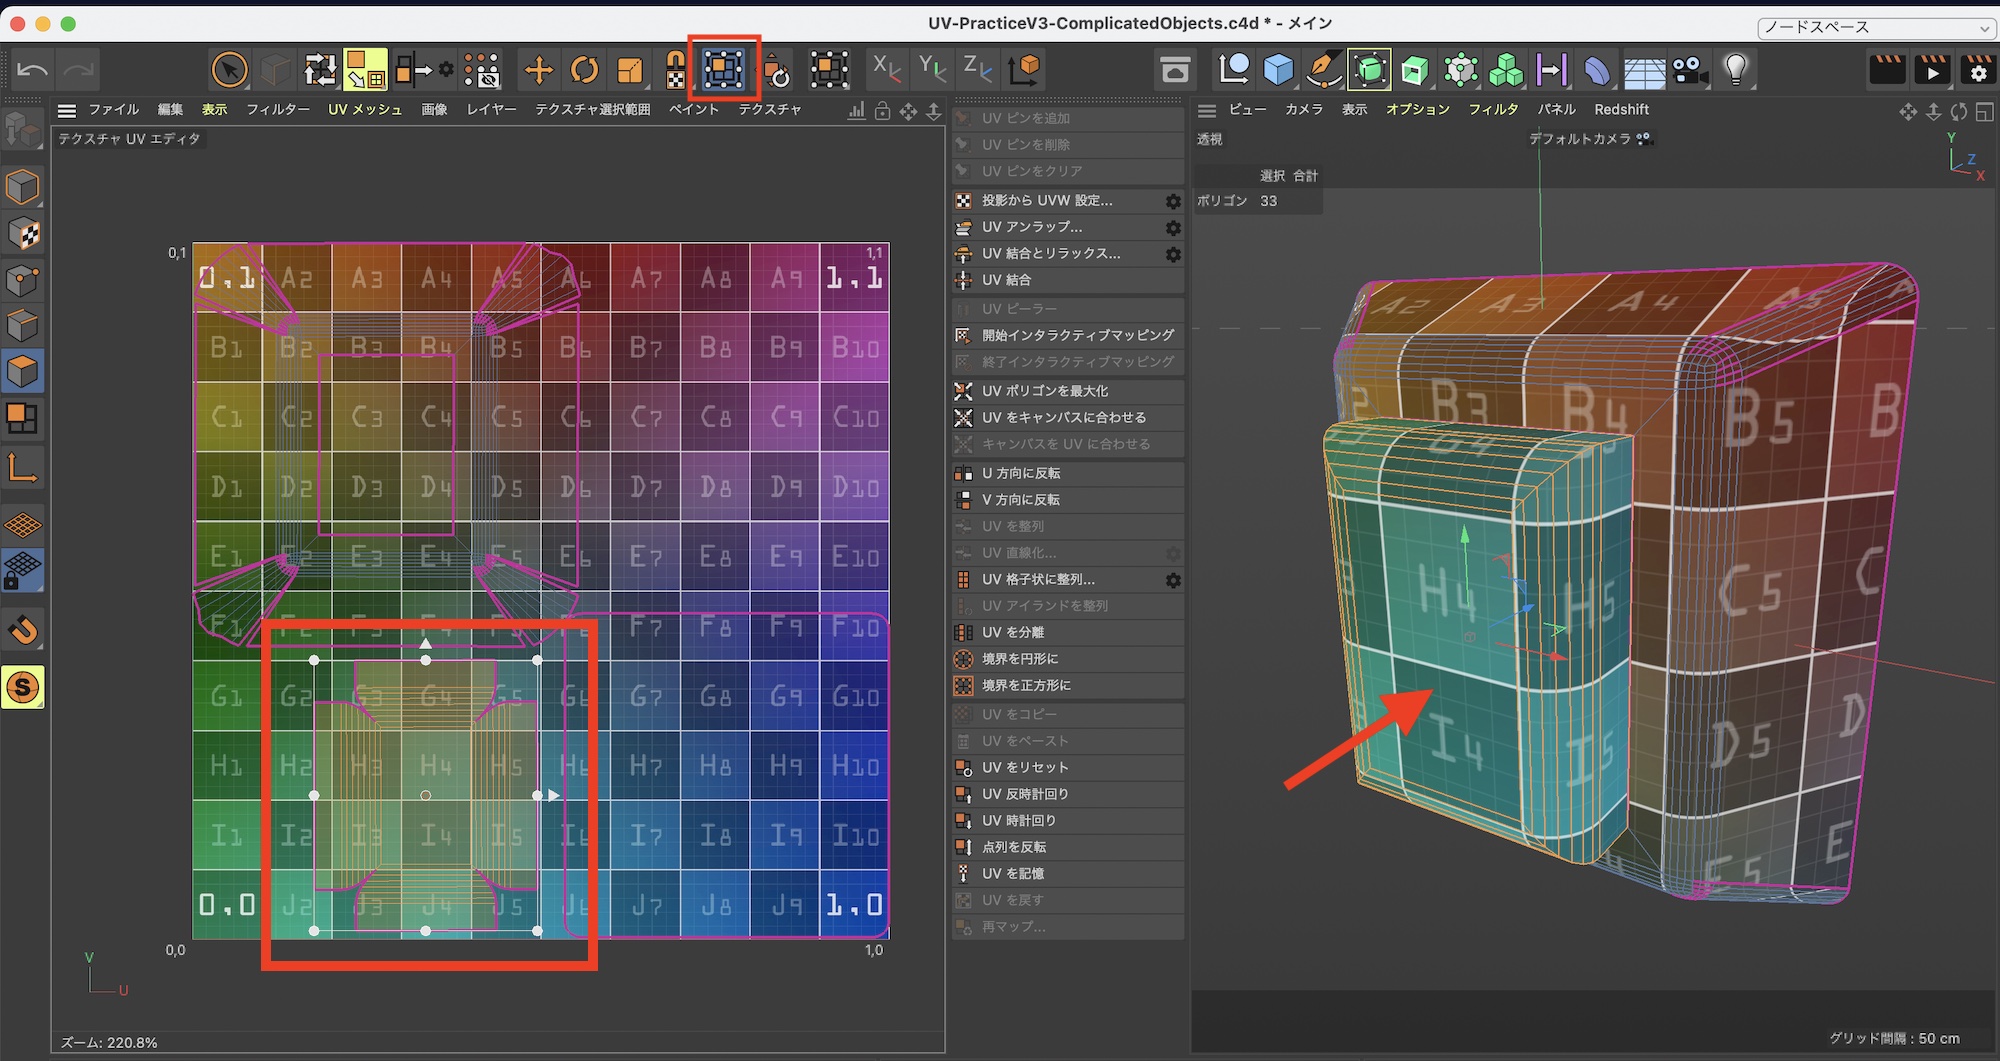The height and width of the screenshot is (1061, 2000).
Task: Select the UV Transform tool in toolbar
Action: pos(724,69)
